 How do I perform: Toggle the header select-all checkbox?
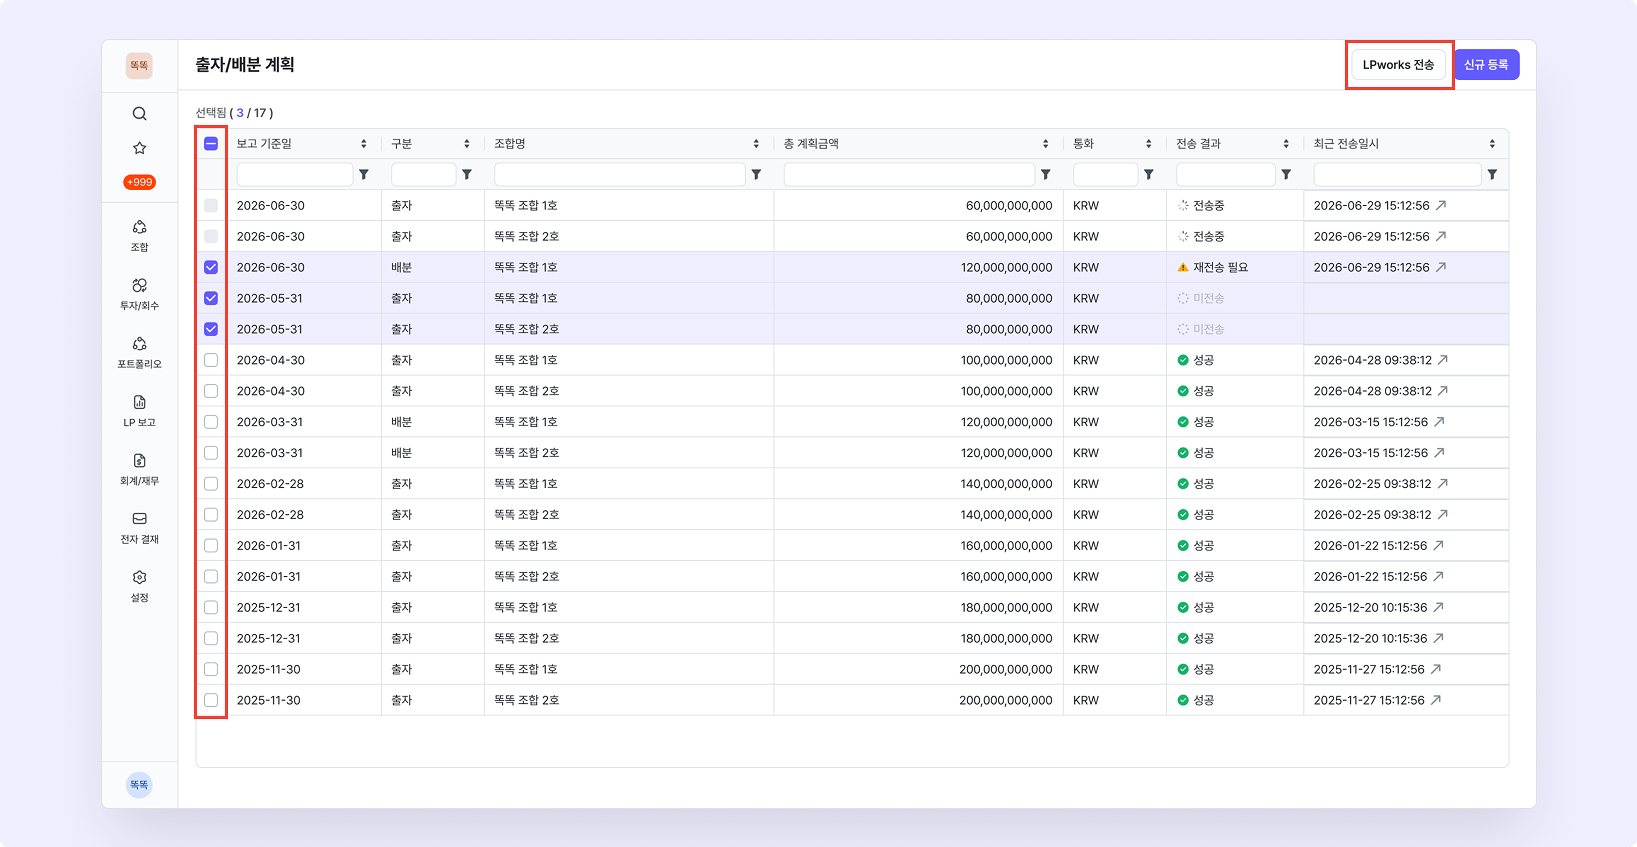211,143
